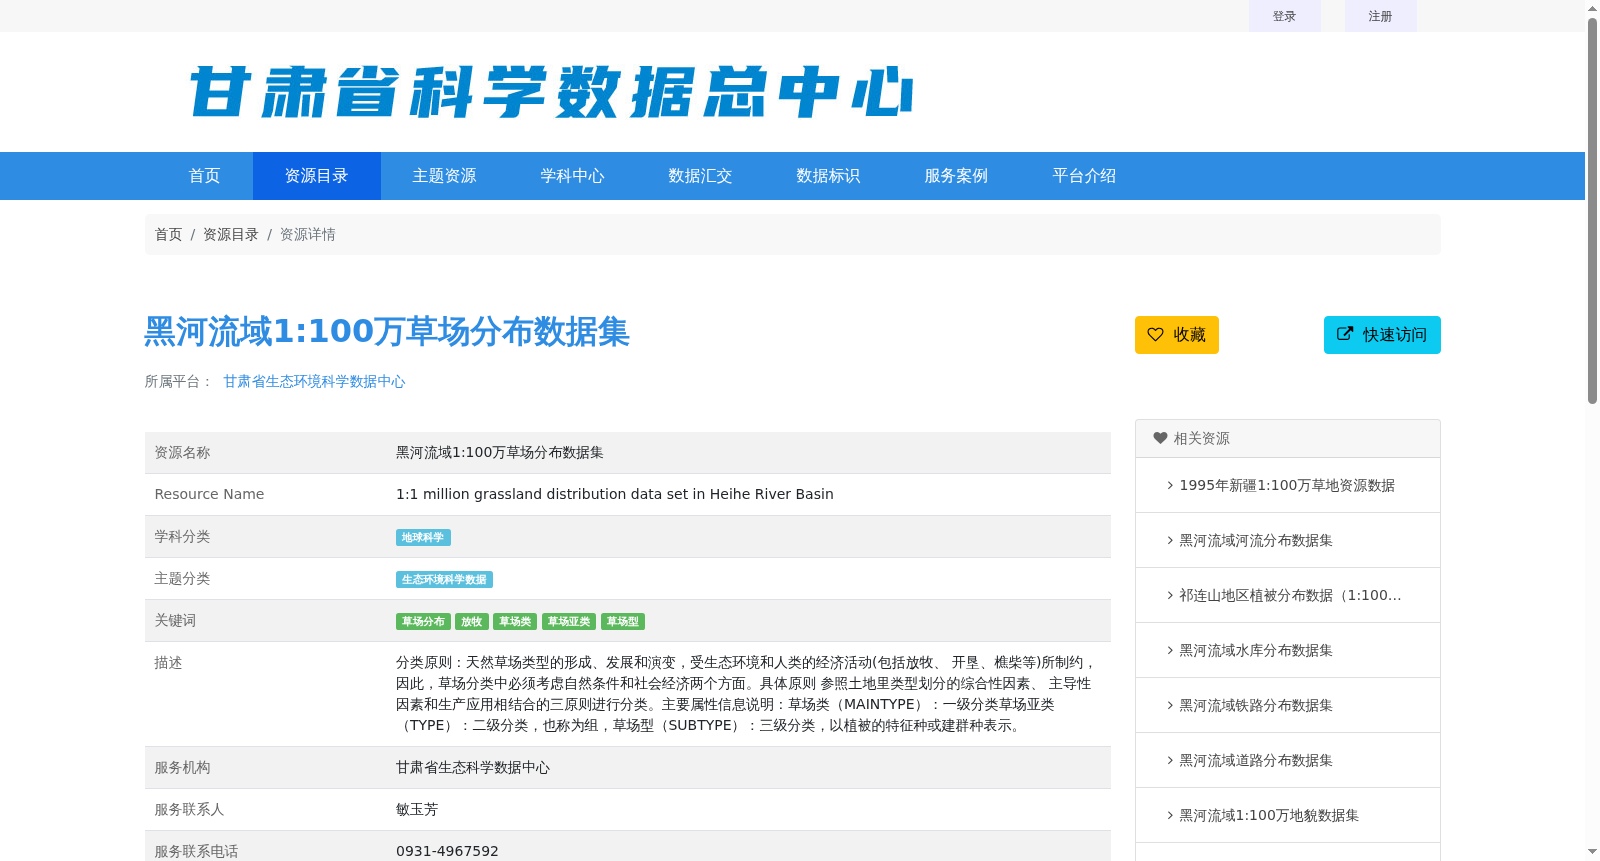Open the 主题资源 menu item
1600x861 pixels.
445,176
